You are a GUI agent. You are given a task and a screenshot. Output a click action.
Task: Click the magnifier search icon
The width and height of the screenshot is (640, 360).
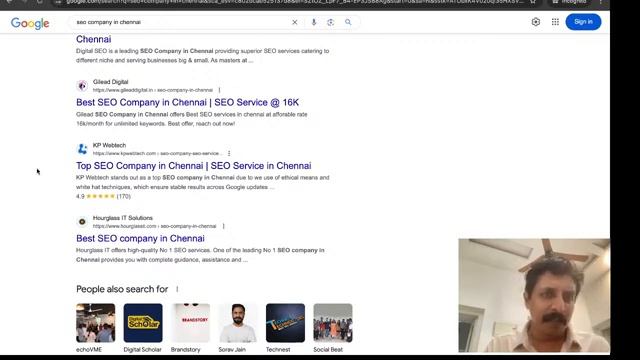348,22
